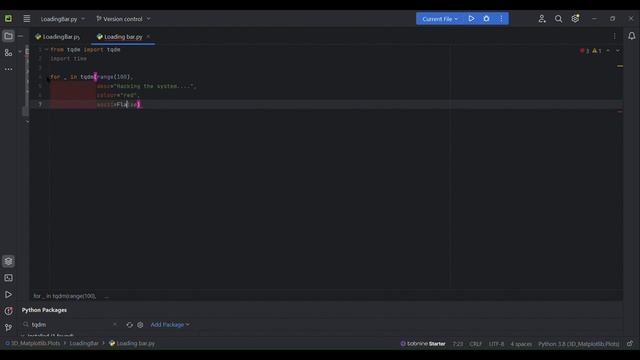This screenshot has height=360, width=640.
Task: Open the Run tool window in sidebar
Action: click(x=8, y=294)
